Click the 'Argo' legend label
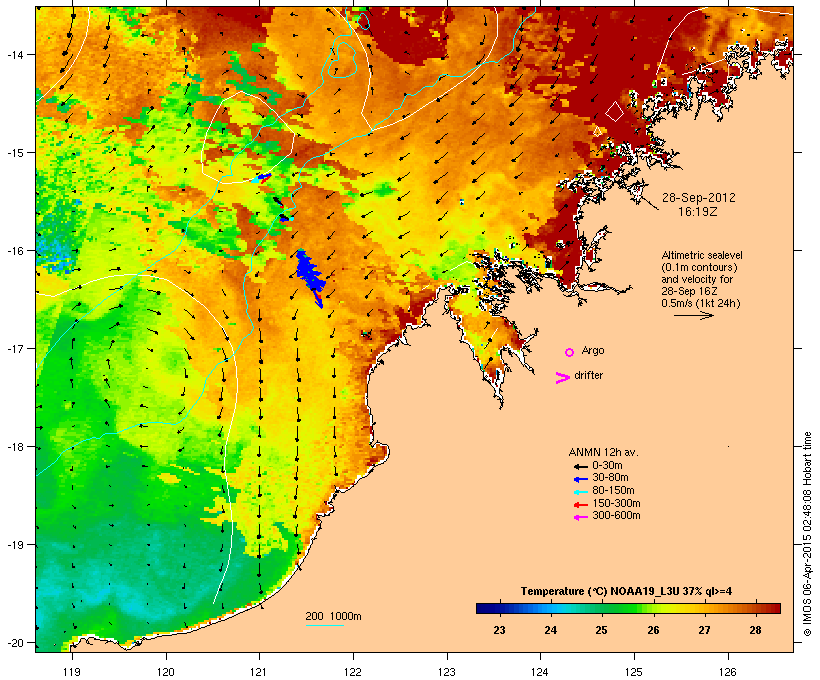Image resolution: width=820 pixels, height=680 pixels. point(593,350)
